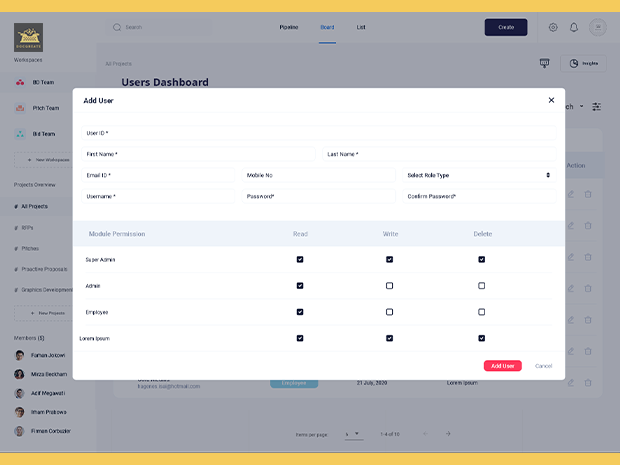Check Admin Write permission
Viewport: 620px width, 465px height.
(389, 285)
